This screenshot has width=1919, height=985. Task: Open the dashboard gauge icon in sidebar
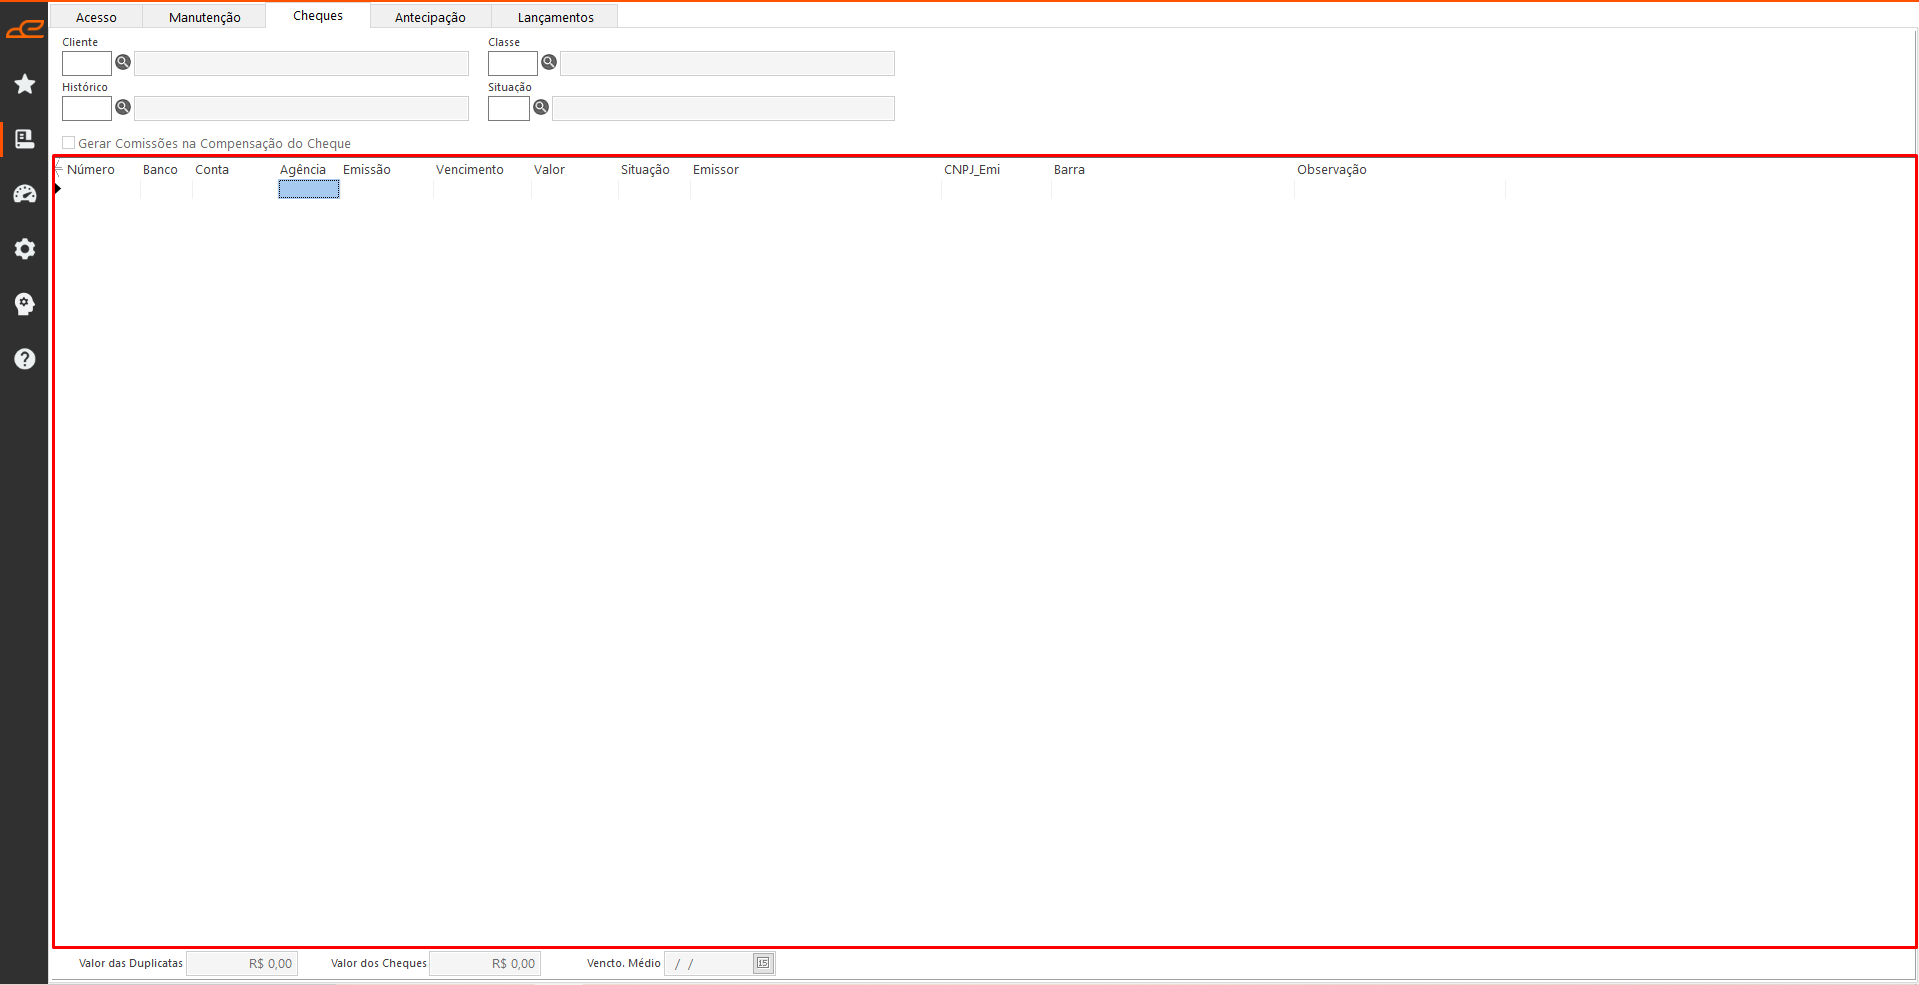point(25,194)
